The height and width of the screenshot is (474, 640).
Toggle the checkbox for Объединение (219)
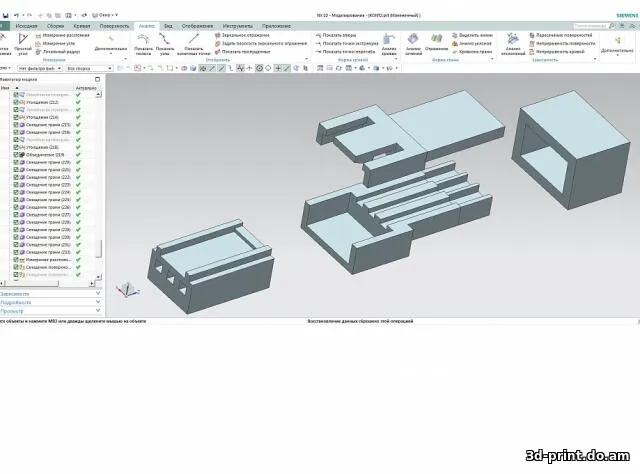click(16, 155)
